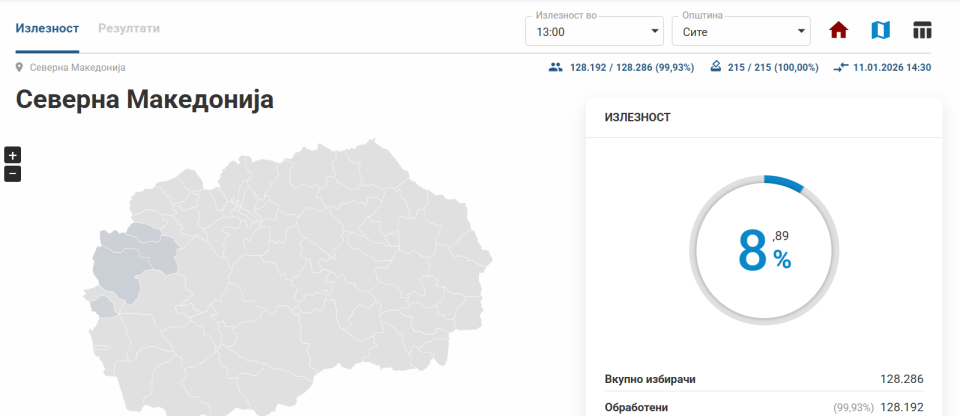Open the table view icon
Viewport: 960px width, 416px height.
(x=922, y=30)
